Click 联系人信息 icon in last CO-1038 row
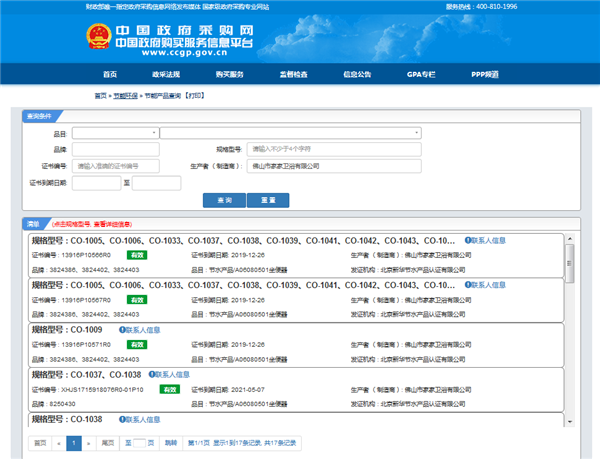600x459 pixels. click(139, 420)
